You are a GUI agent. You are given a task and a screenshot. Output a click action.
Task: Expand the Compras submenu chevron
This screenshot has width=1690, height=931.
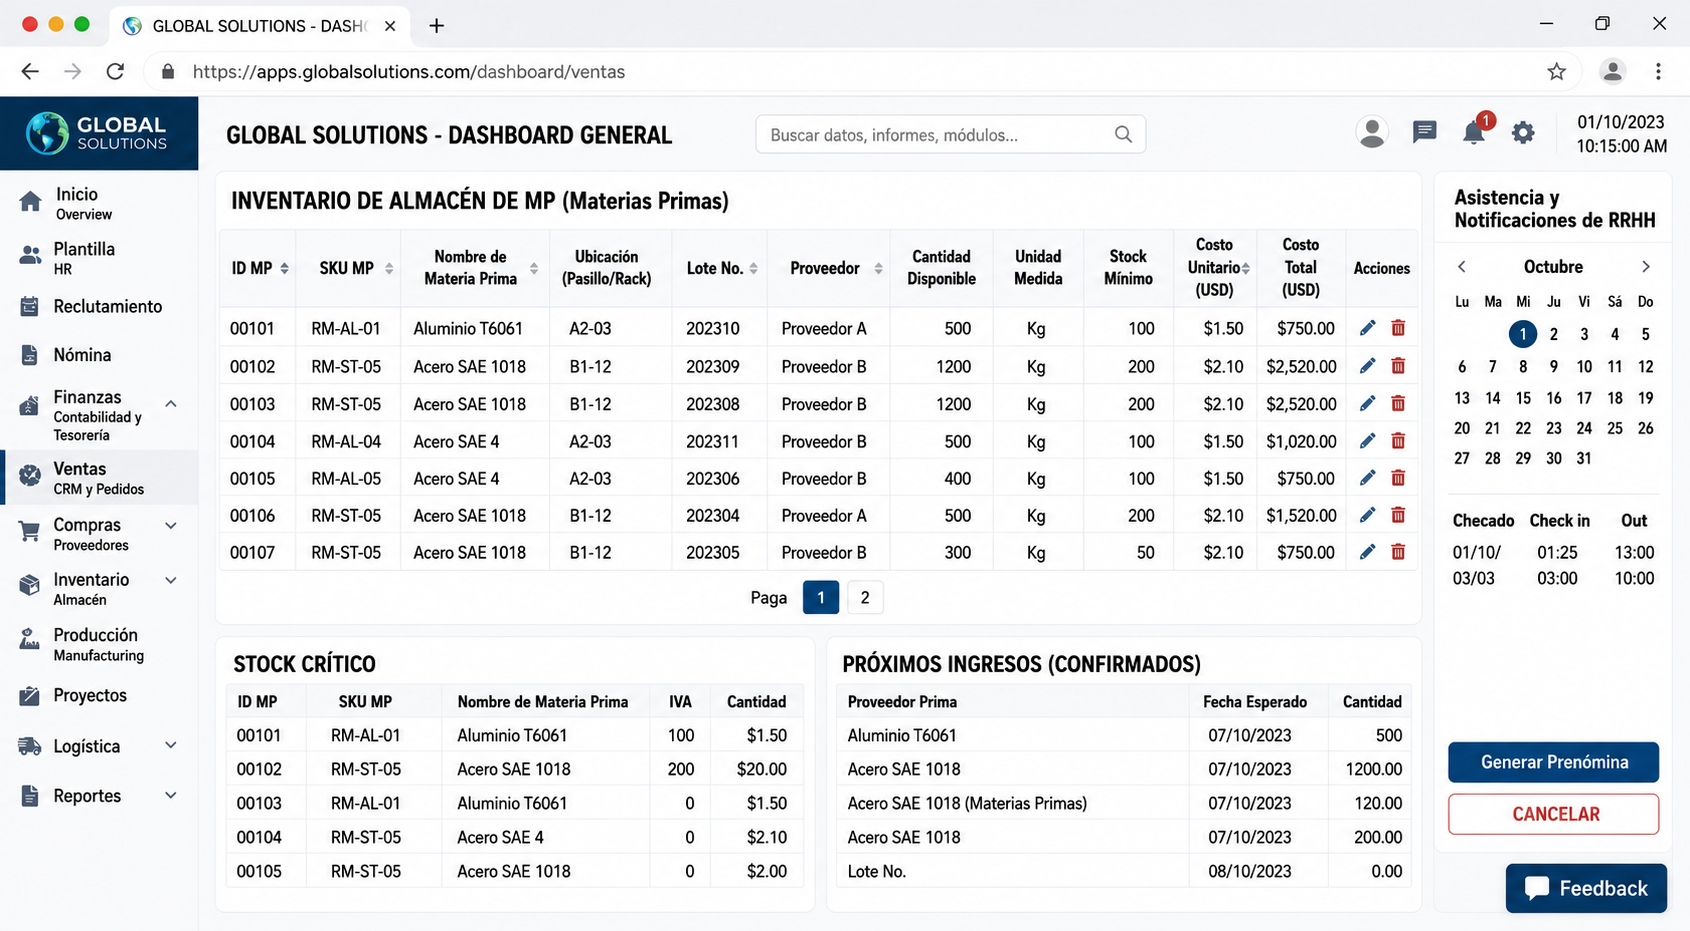pos(171,526)
